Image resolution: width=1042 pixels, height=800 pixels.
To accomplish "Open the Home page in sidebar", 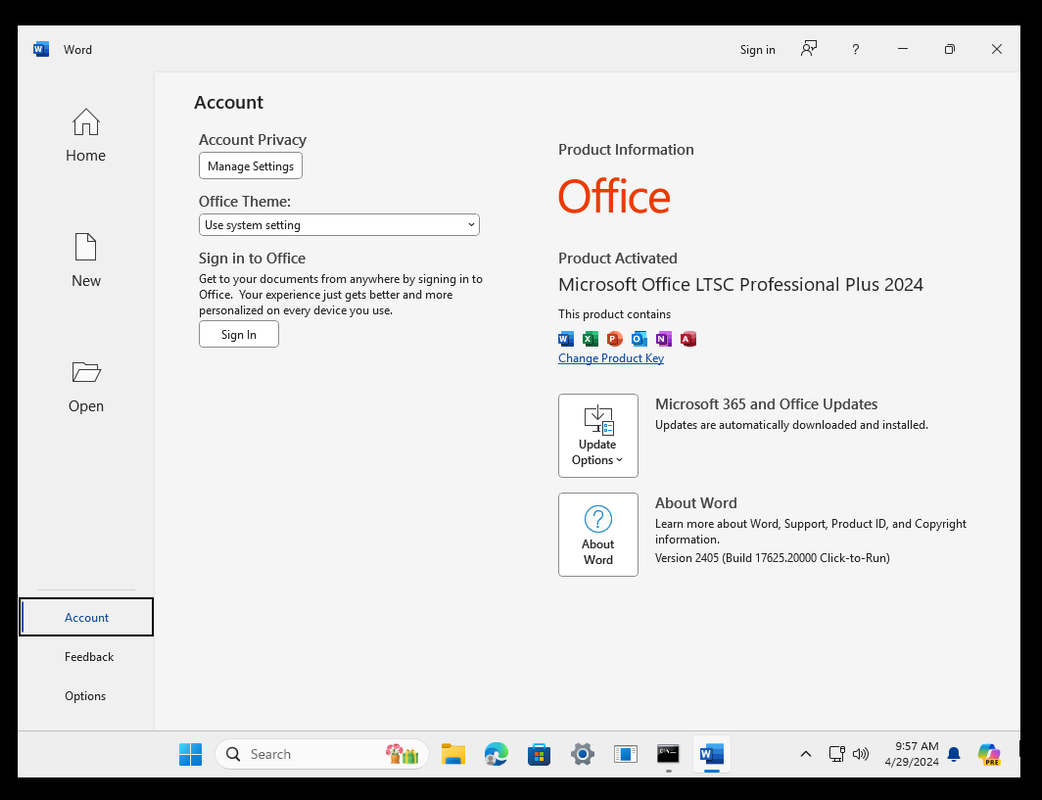I will click(86, 136).
